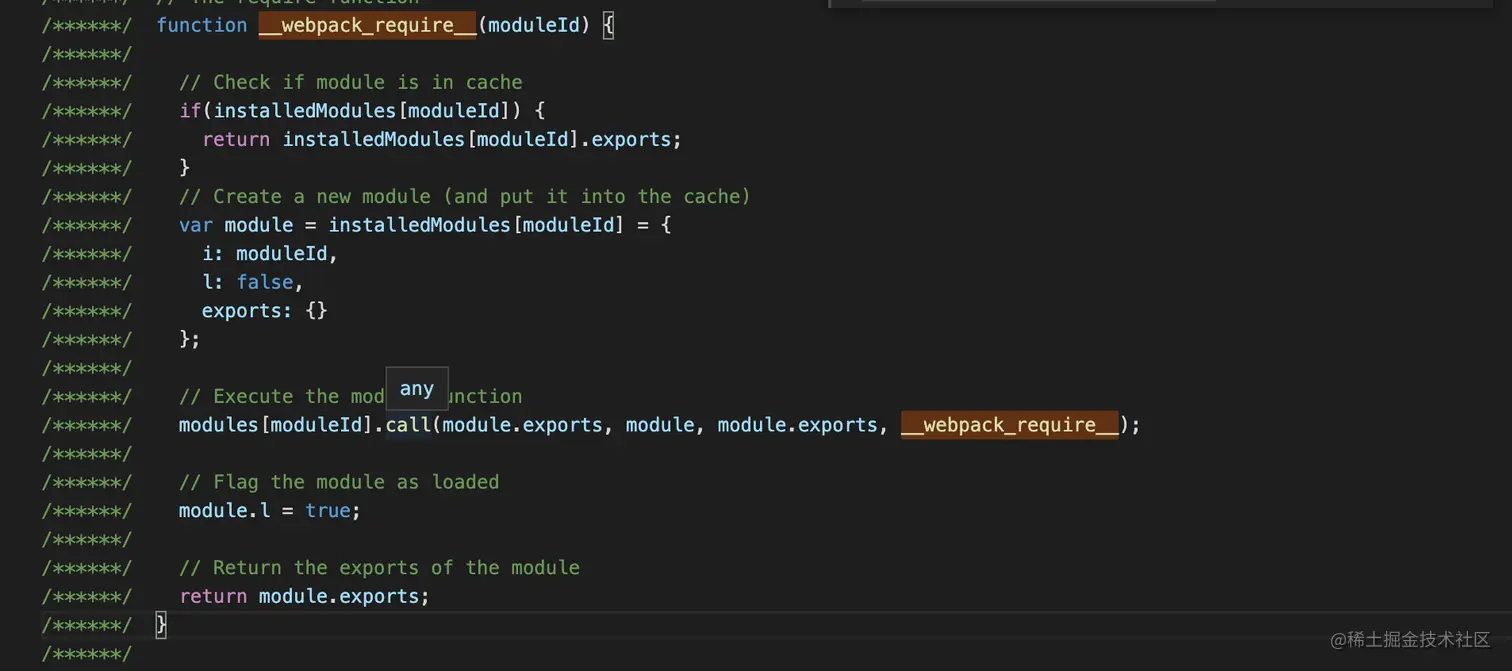Click ".exports;" on the return installedModules line
The image size is (1512, 671).
[631, 139]
